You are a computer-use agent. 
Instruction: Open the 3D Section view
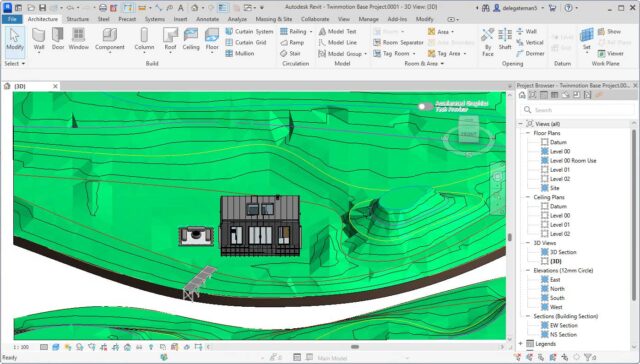563,252
